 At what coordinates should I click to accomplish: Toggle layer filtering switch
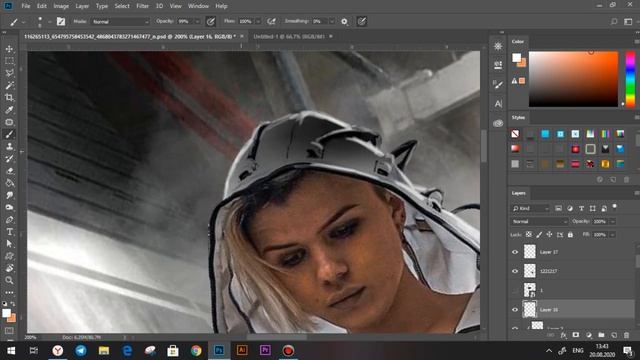pyautogui.click(x=614, y=207)
